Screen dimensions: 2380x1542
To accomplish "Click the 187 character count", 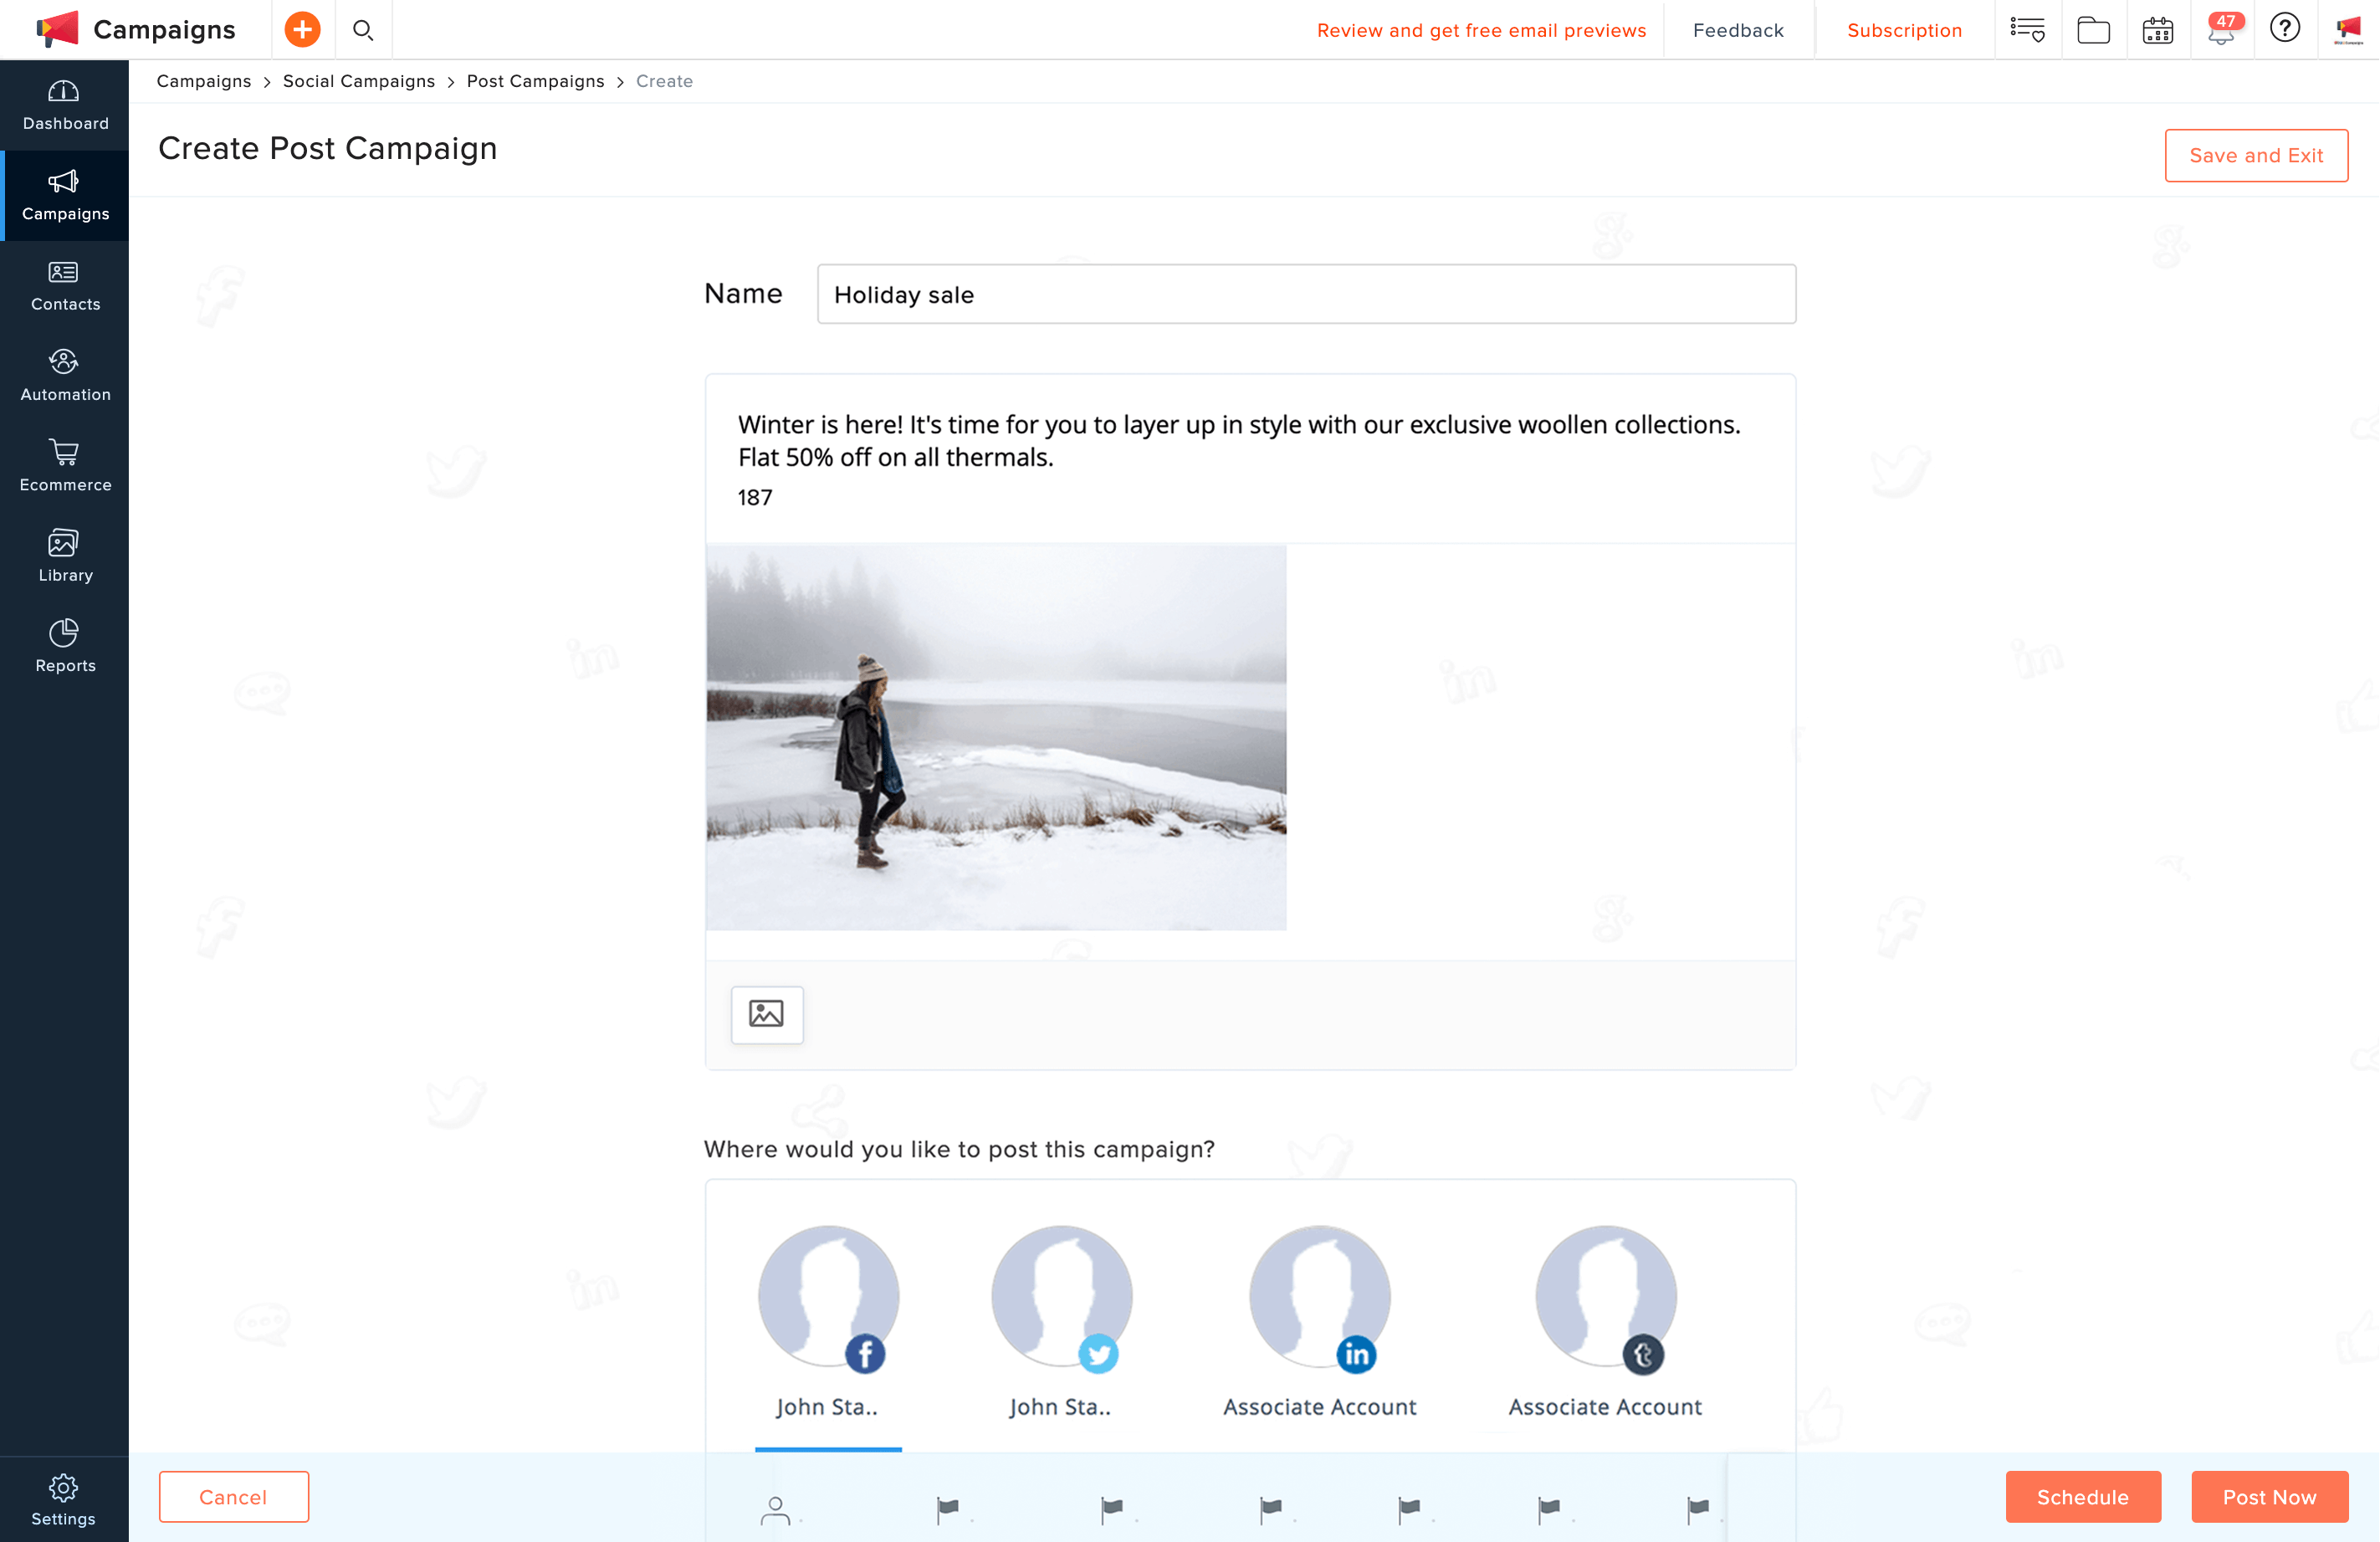I will click(755, 497).
